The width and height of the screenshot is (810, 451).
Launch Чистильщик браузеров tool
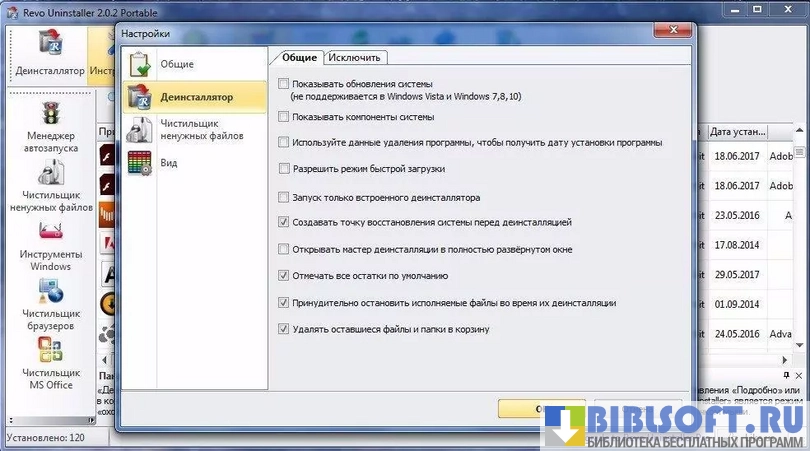[x=50, y=303]
